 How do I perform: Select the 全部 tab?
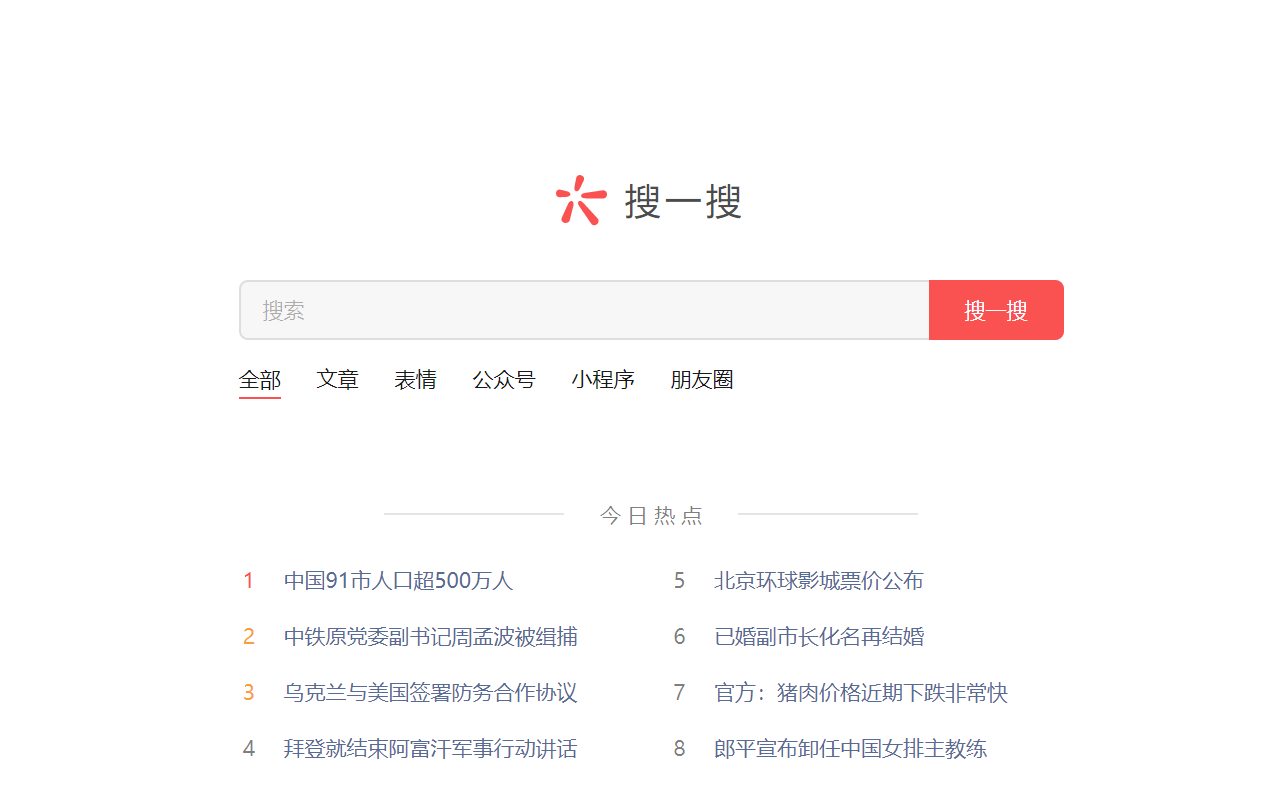(260, 380)
